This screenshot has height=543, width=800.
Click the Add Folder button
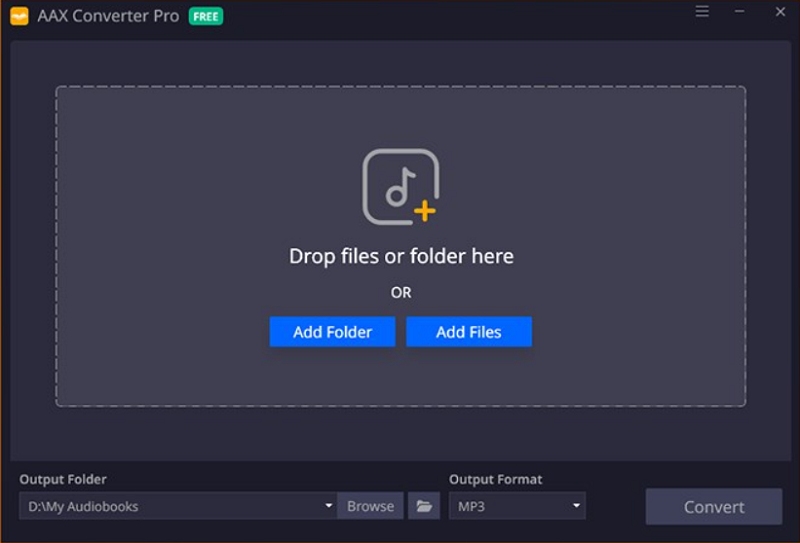tap(332, 332)
